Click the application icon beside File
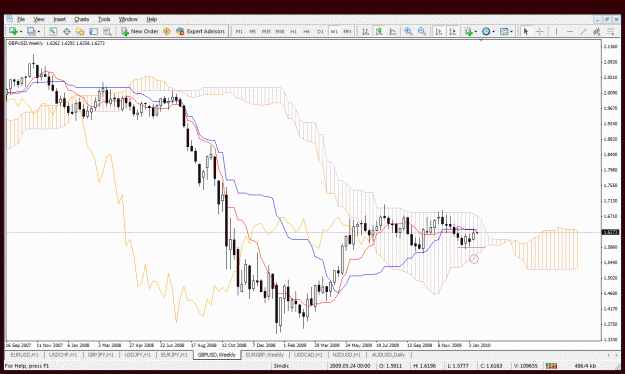625x374 pixels. [x=9, y=19]
